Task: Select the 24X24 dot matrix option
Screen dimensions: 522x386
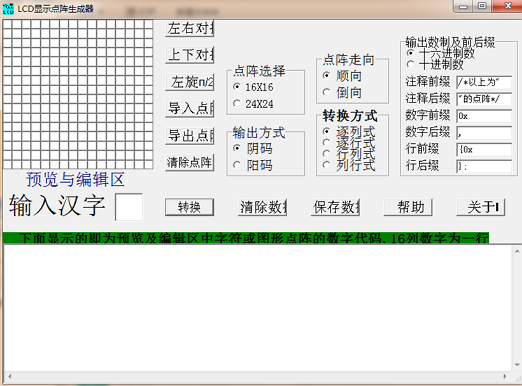Action: point(254,104)
